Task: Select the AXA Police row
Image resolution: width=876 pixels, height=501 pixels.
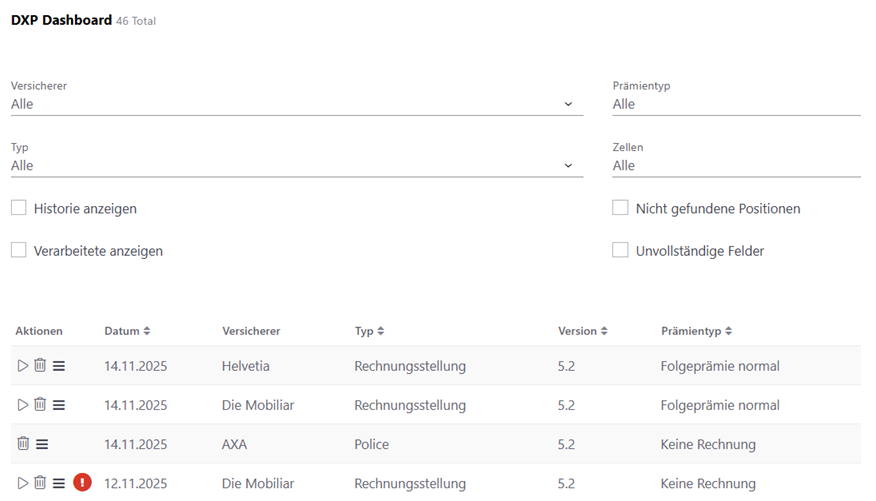Action: [x=400, y=444]
